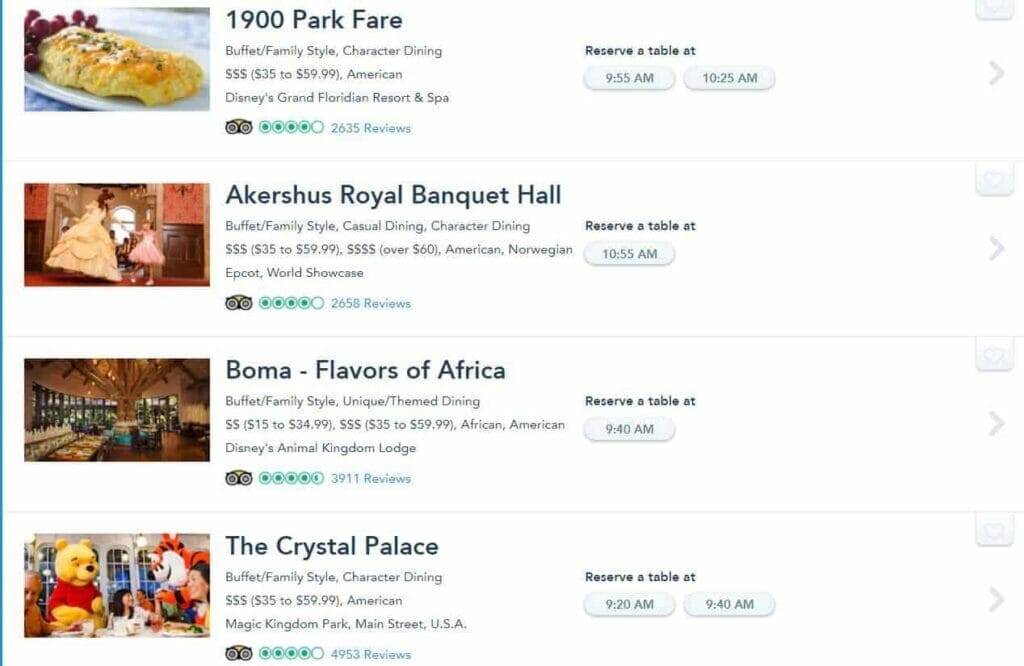The image size is (1024, 666).
Task: Expand 1900 Park Fare details chevron
Action: coord(996,73)
